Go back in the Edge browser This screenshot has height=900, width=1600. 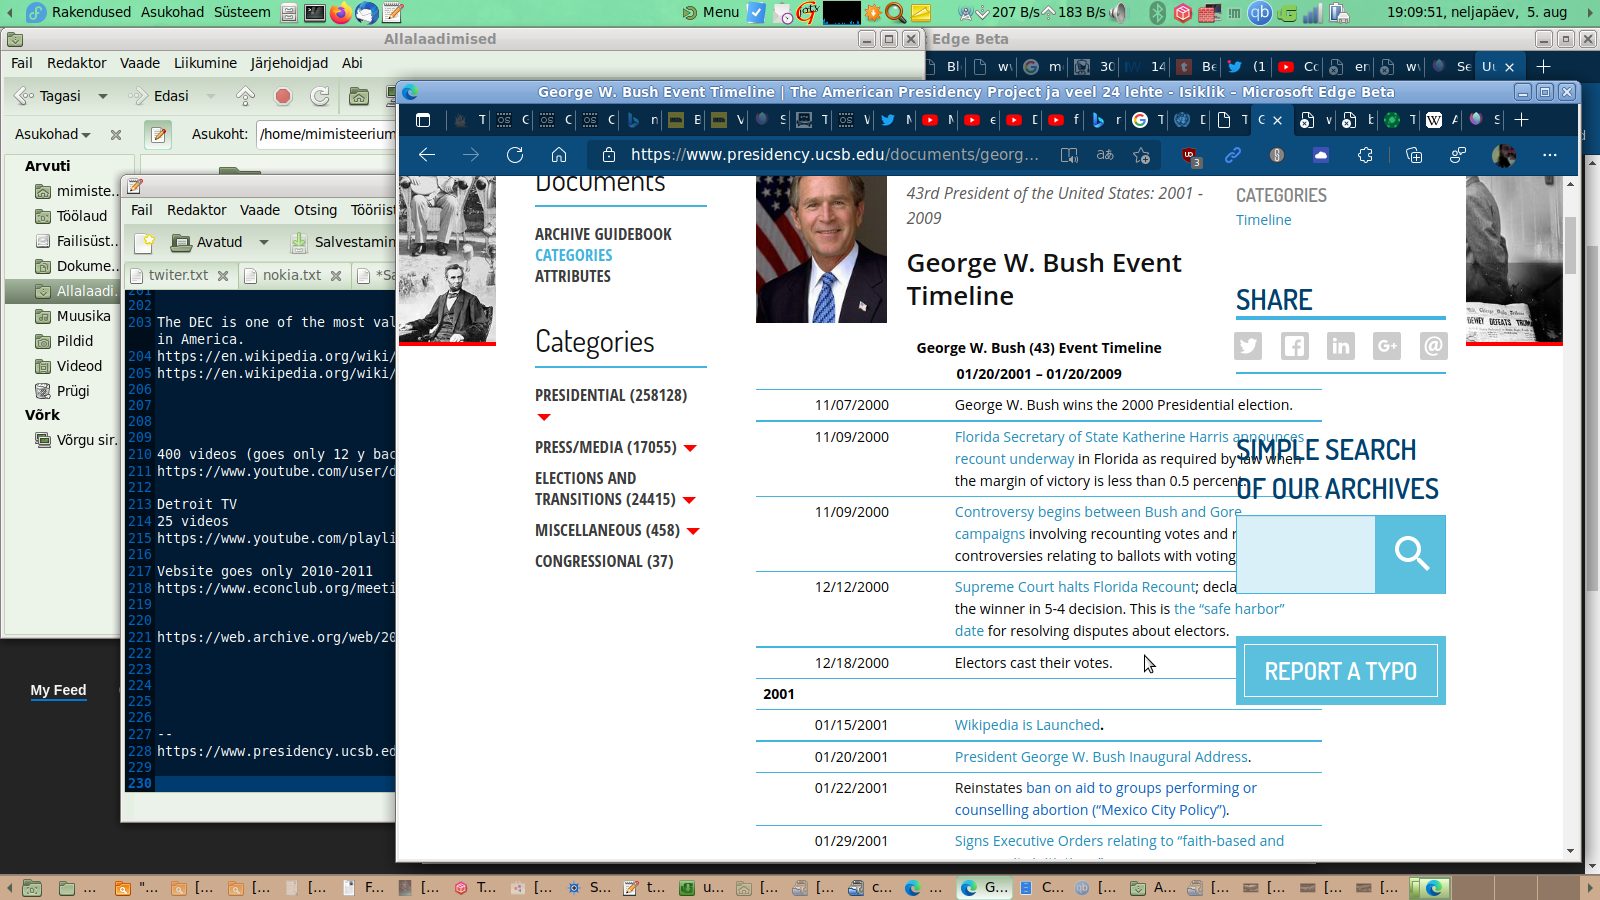pos(427,155)
